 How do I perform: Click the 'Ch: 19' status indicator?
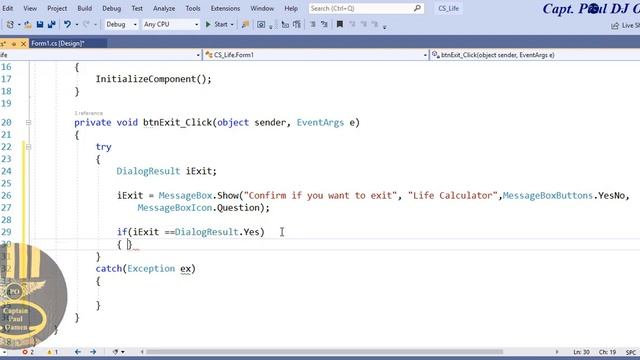pyautogui.click(x=607, y=352)
